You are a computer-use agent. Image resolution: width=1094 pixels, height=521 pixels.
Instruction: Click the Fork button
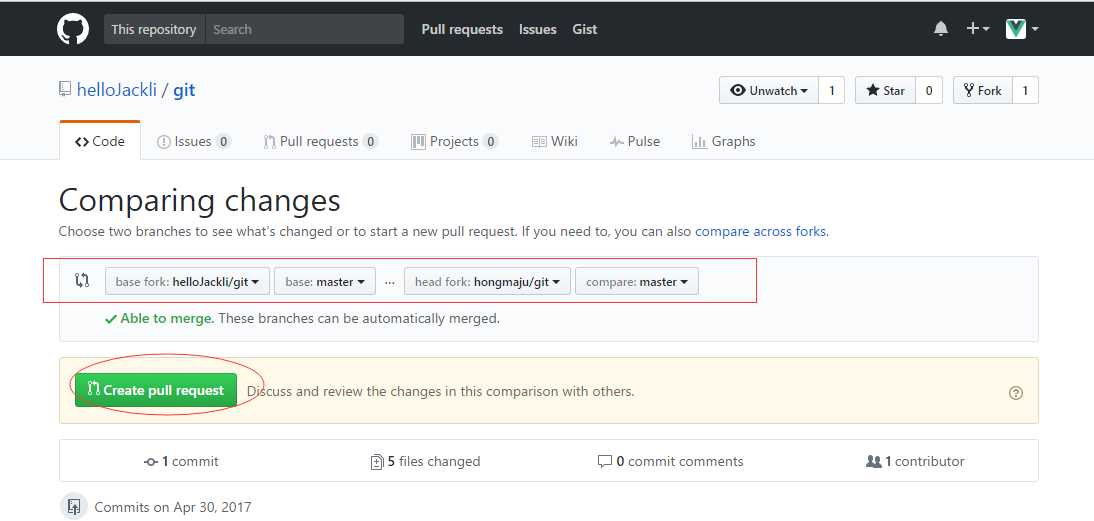point(982,90)
